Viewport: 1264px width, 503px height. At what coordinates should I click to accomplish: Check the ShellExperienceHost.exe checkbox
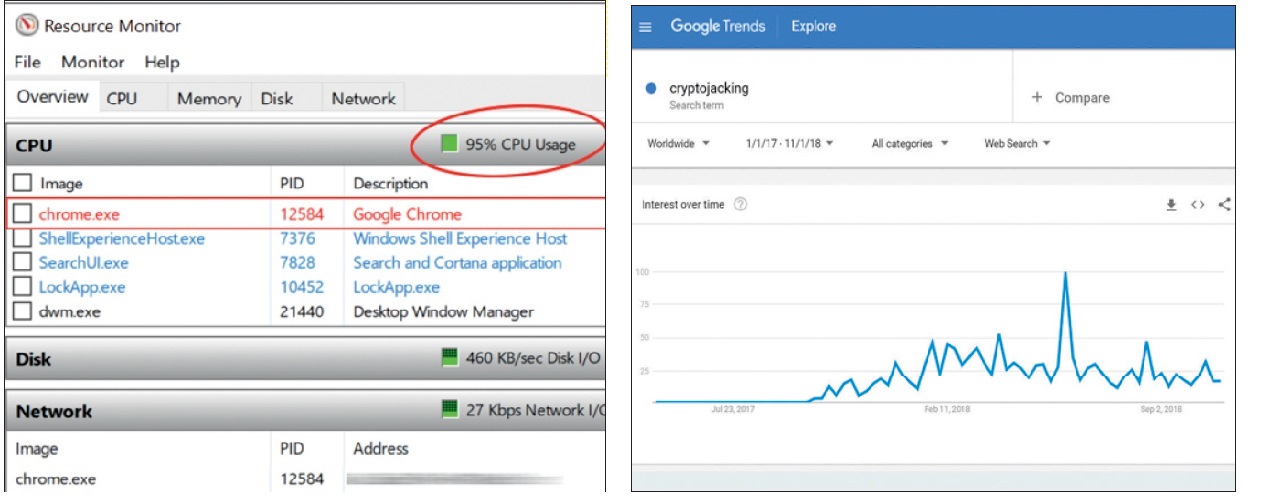coord(22,239)
